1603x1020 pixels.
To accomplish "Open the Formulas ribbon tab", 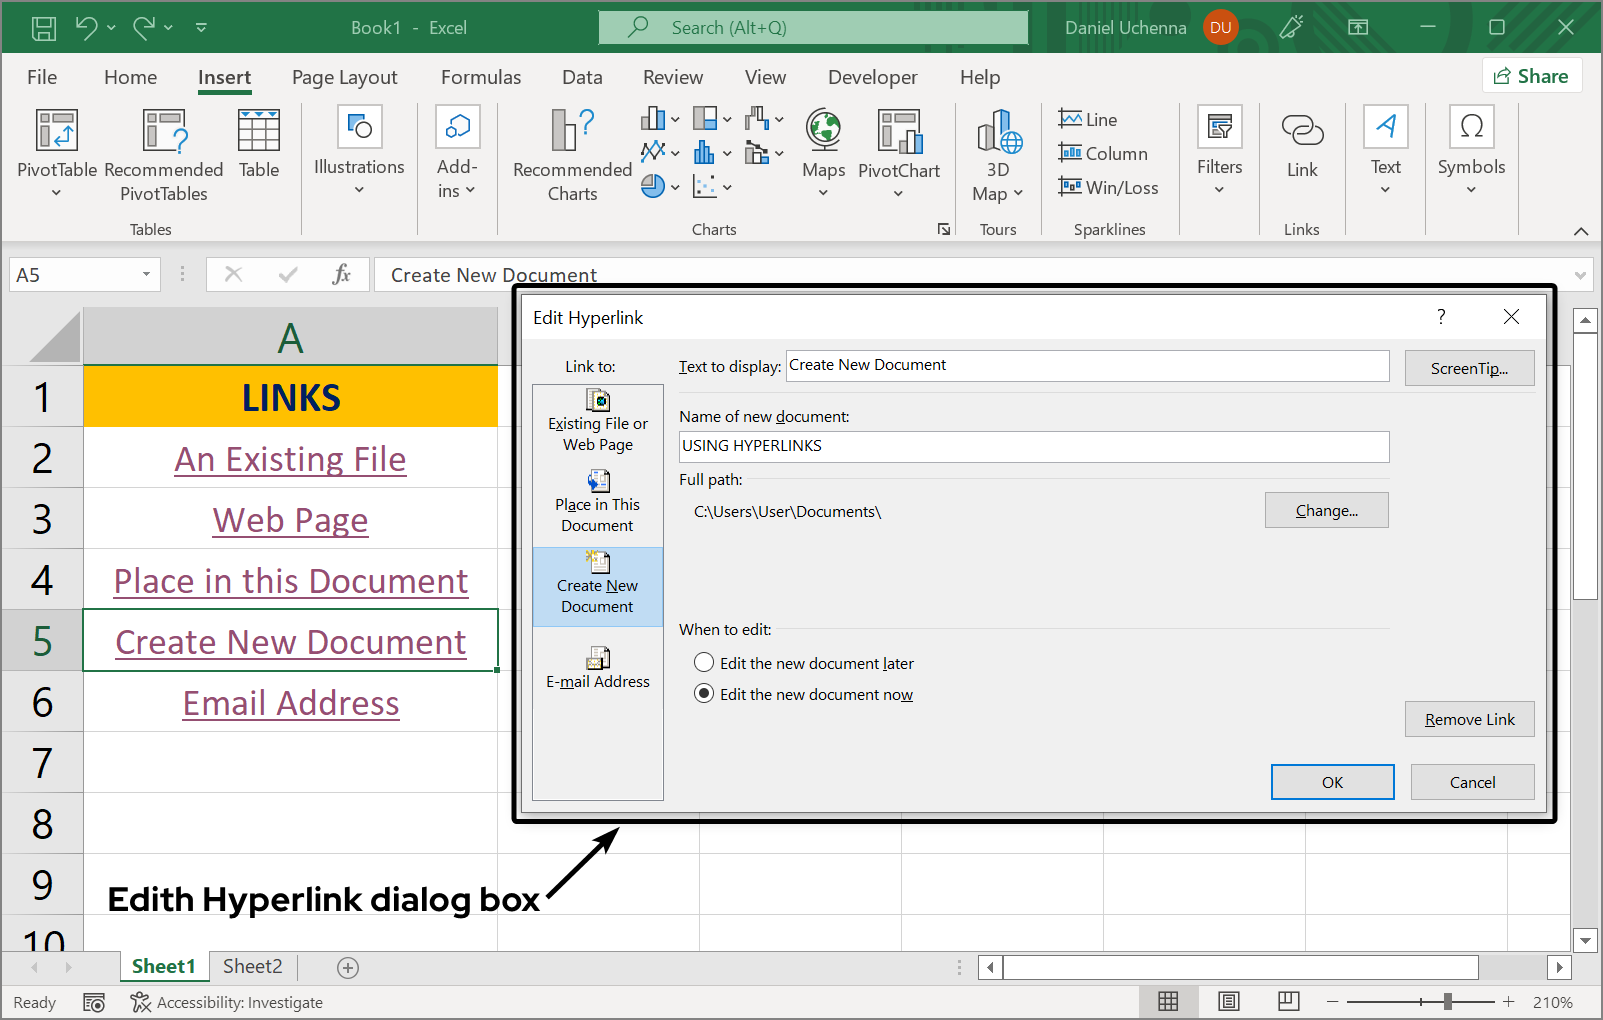I will click(x=481, y=77).
